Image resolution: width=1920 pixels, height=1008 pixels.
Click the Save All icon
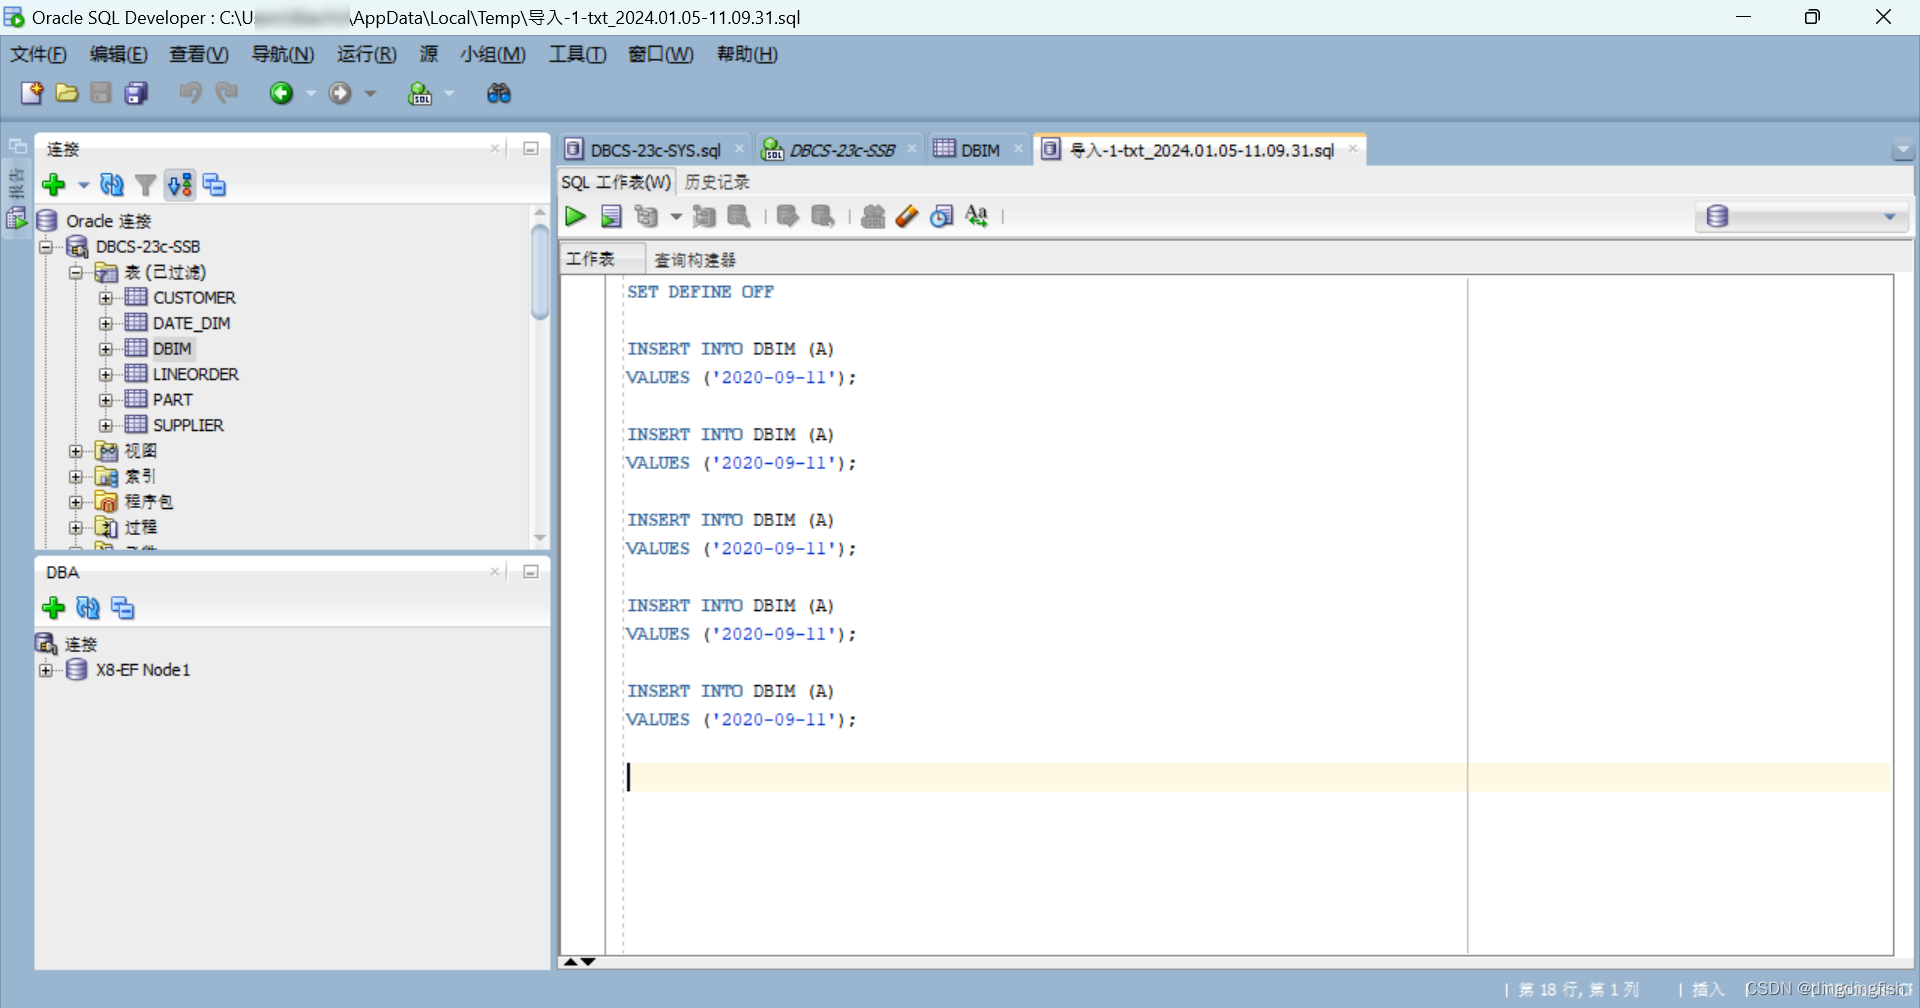pyautogui.click(x=136, y=93)
